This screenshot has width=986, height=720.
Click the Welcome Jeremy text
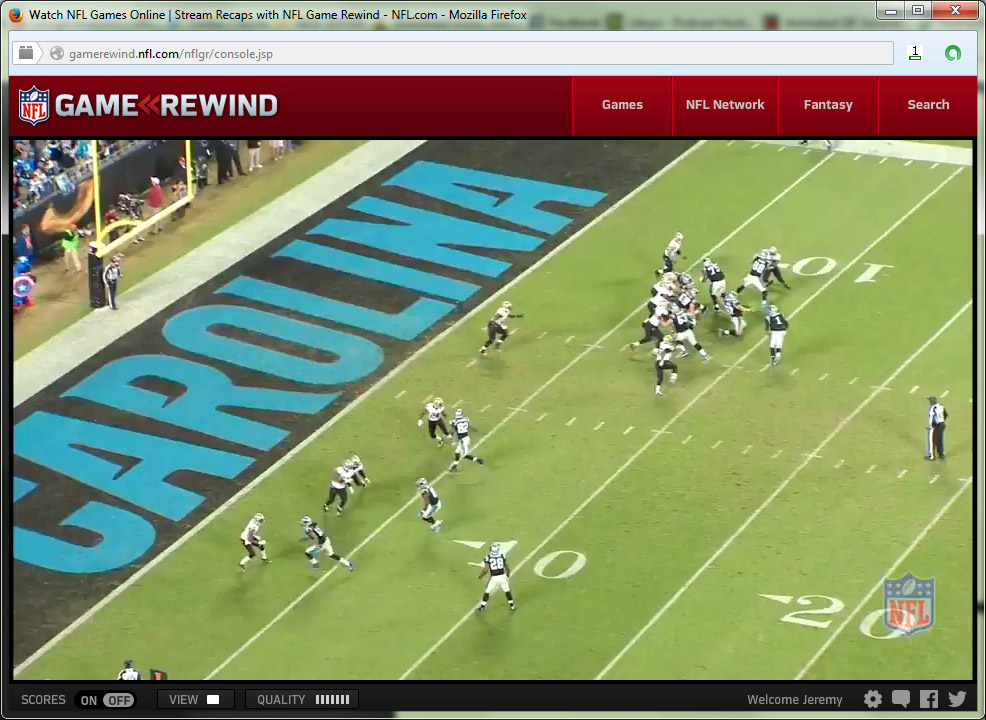(795, 700)
